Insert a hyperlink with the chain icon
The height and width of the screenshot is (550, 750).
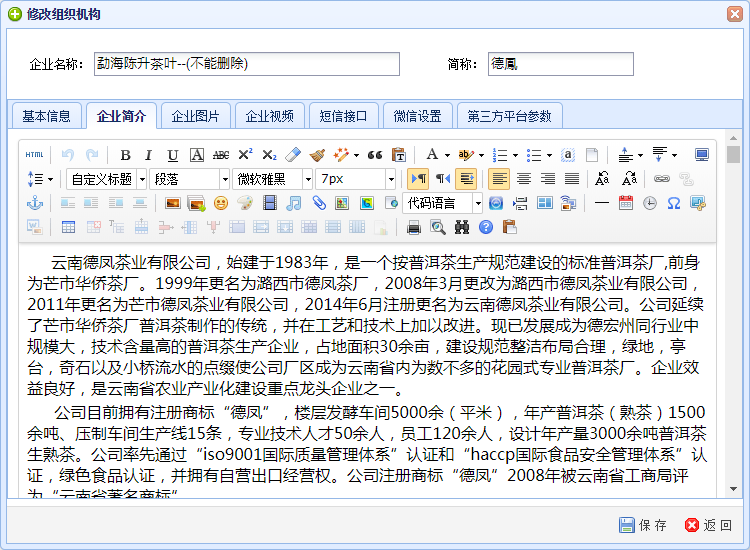coord(662,179)
